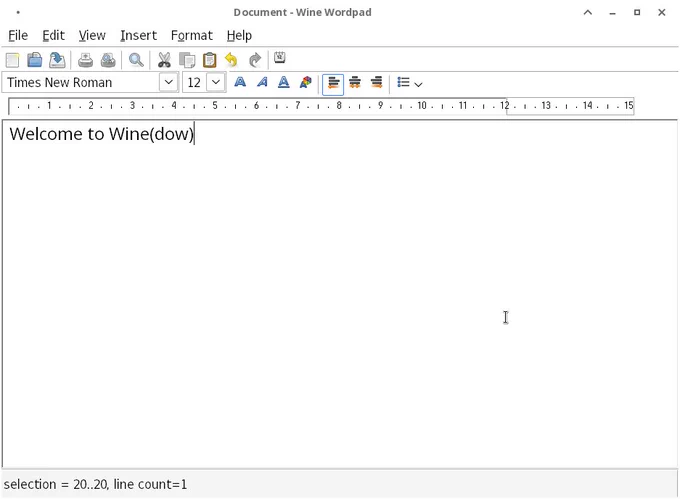Open the font size dropdown arrow
This screenshot has height=499, width=680.
216,82
